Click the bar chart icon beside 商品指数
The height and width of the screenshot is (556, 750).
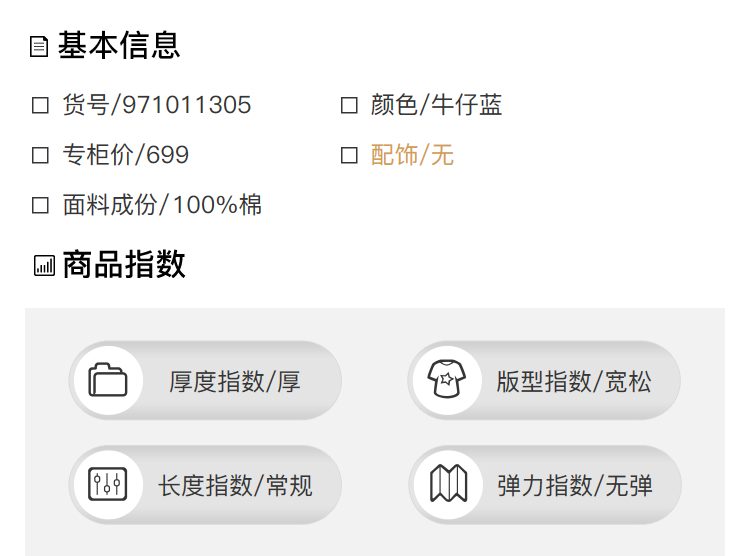tap(44, 265)
